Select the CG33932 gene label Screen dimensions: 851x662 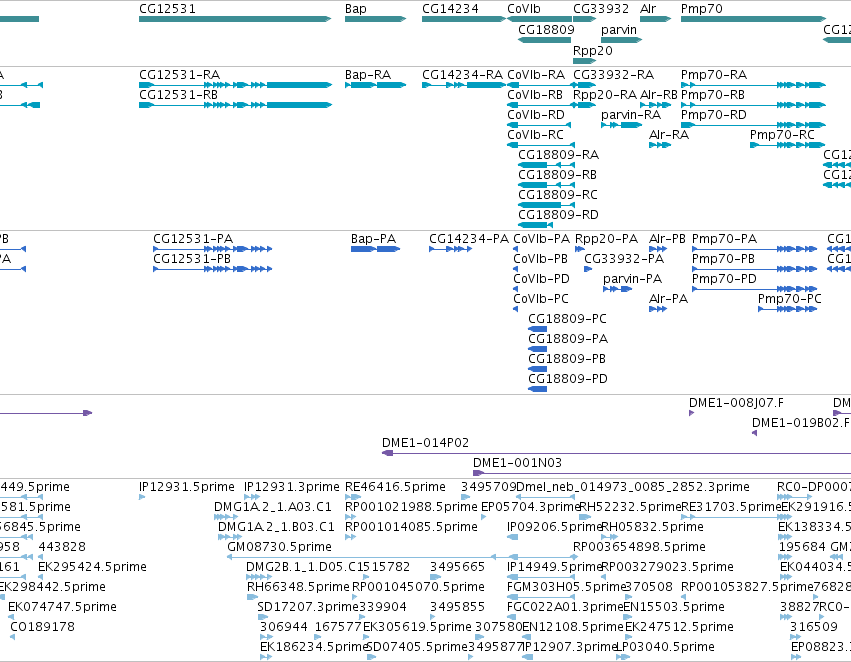(601, 9)
